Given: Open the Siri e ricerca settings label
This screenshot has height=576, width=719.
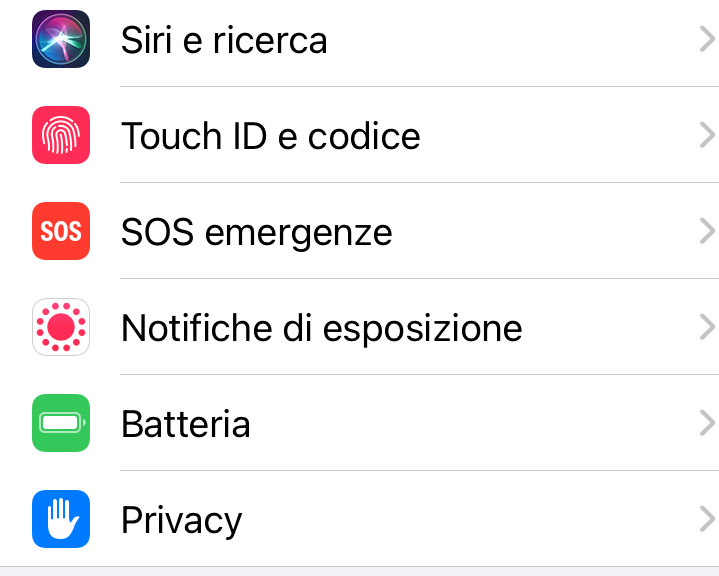Looking at the screenshot, I should tap(224, 40).
